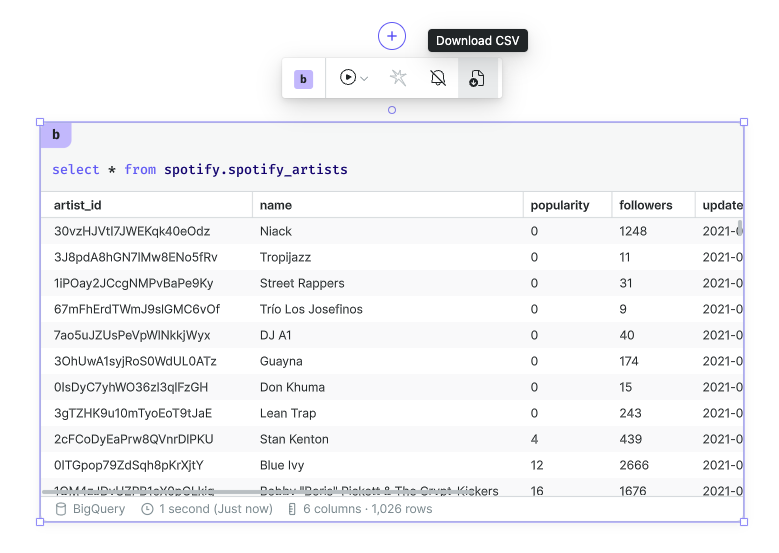Click the b label tab on the cell

pyautogui.click(x=56, y=135)
